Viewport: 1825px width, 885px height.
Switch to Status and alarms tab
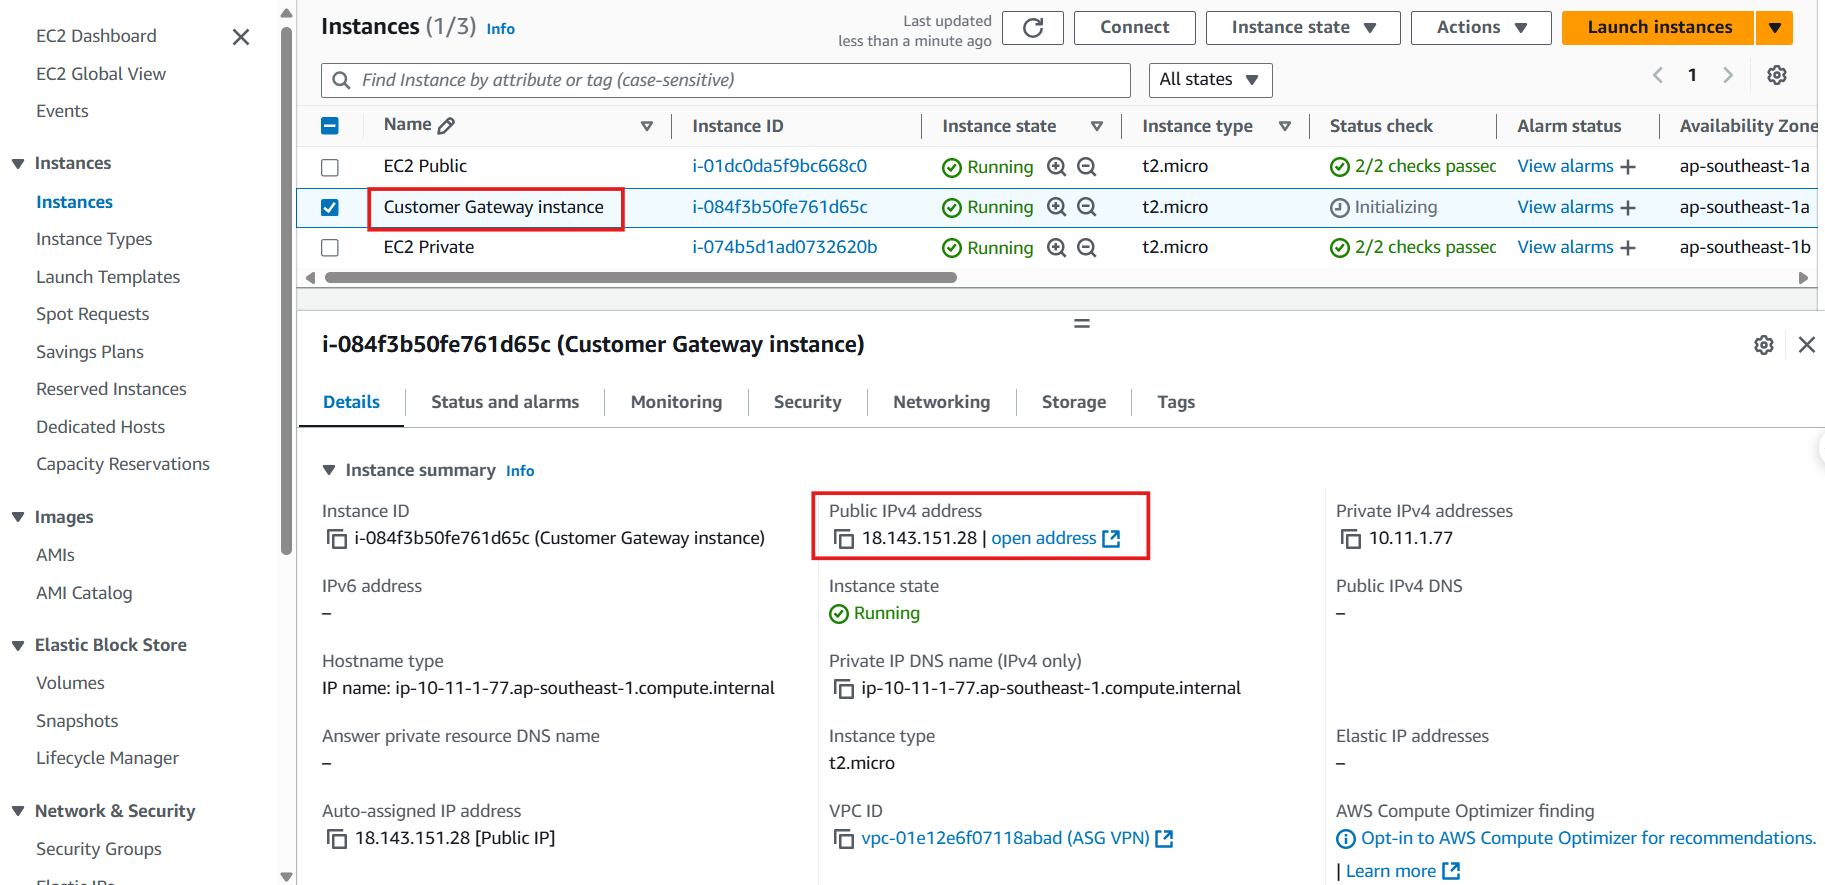pos(505,402)
